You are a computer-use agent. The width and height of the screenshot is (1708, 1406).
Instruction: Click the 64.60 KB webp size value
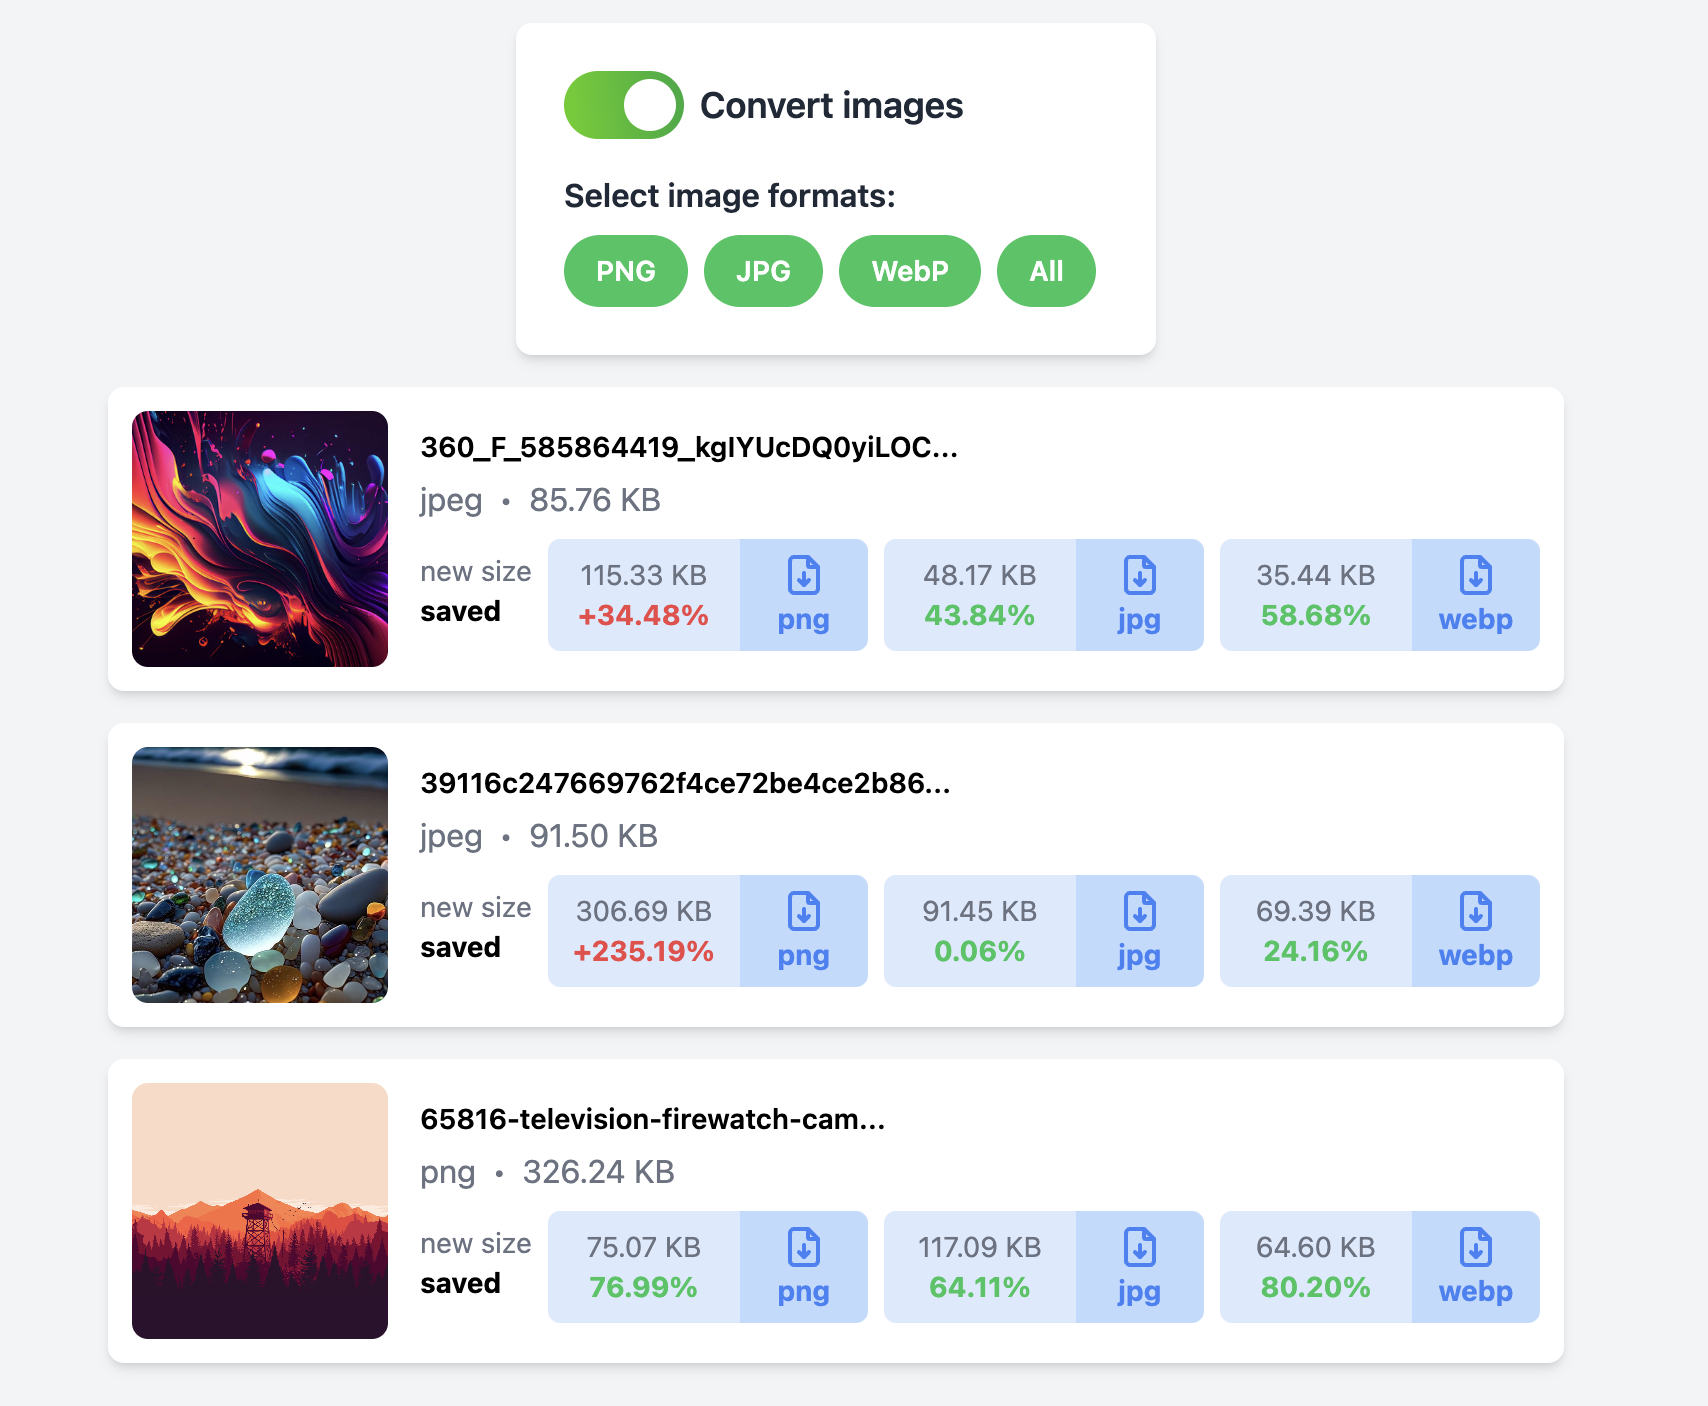click(x=1316, y=1247)
